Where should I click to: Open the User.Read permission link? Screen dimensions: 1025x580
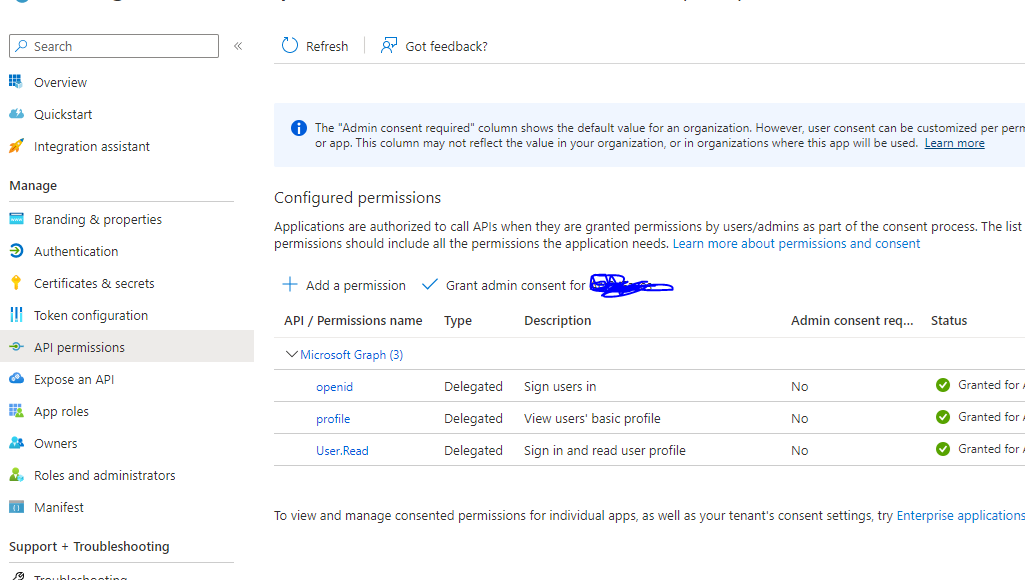[343, 451]
